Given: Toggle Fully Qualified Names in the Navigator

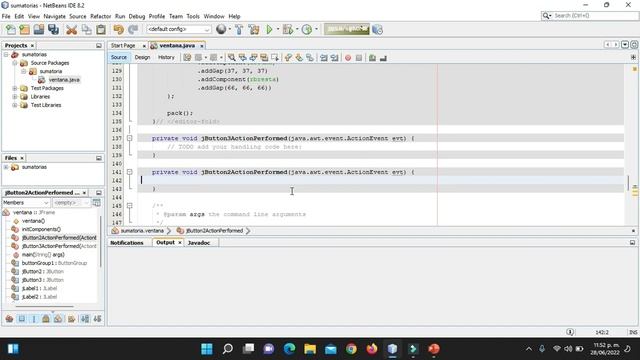Looking at the screenshot, I should [x=71, y=319].
